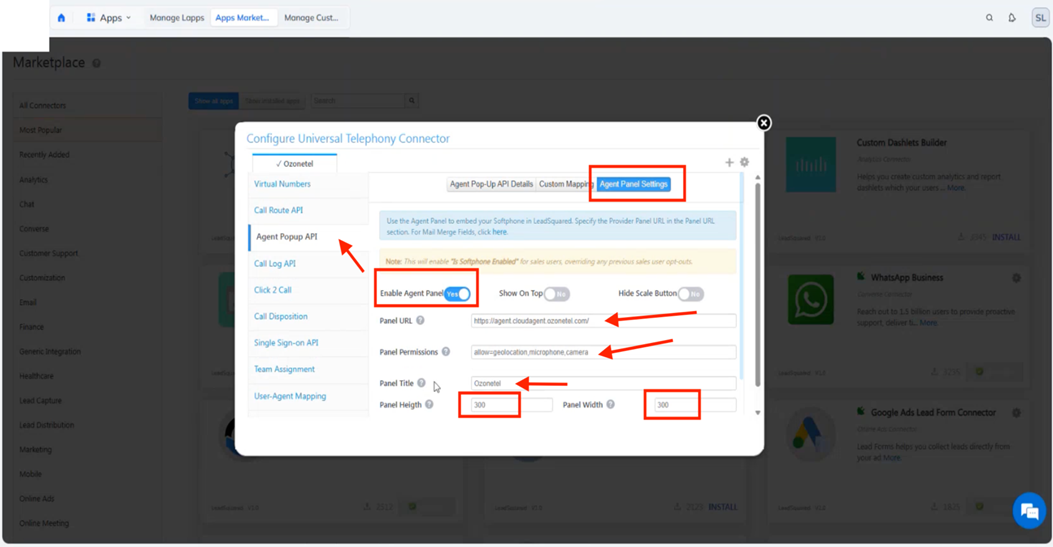Click the Panel Title input field
The height and width of the screenshot is (547, 1053).
603,383
